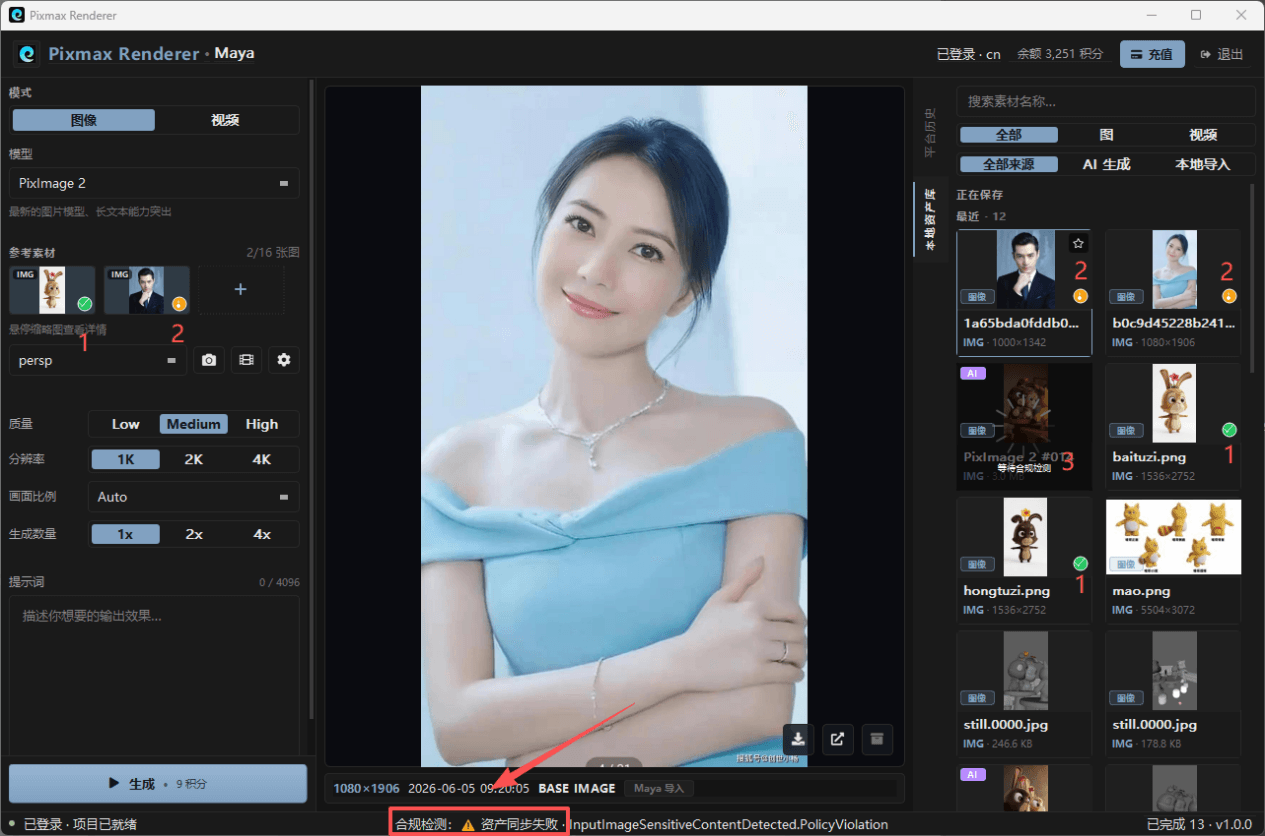Choose 4K resolution
Image resolution: width=1265 pixels, height=836 pixels.
[x=262, y=459]
